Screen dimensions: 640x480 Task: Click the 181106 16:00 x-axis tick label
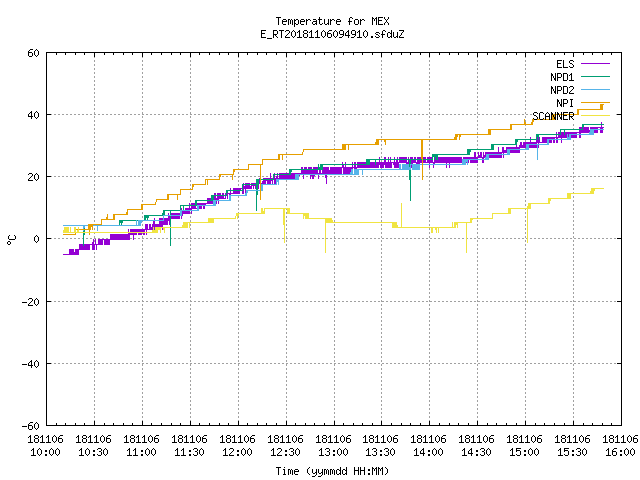click(x=620, y=446)
